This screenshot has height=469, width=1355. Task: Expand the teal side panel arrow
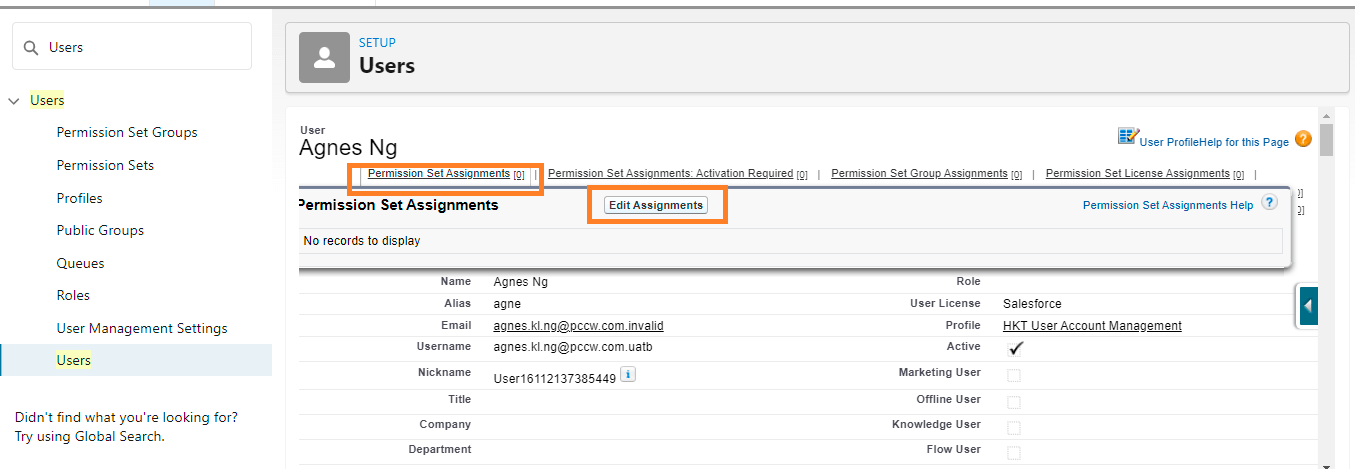tap(1308, 305)
